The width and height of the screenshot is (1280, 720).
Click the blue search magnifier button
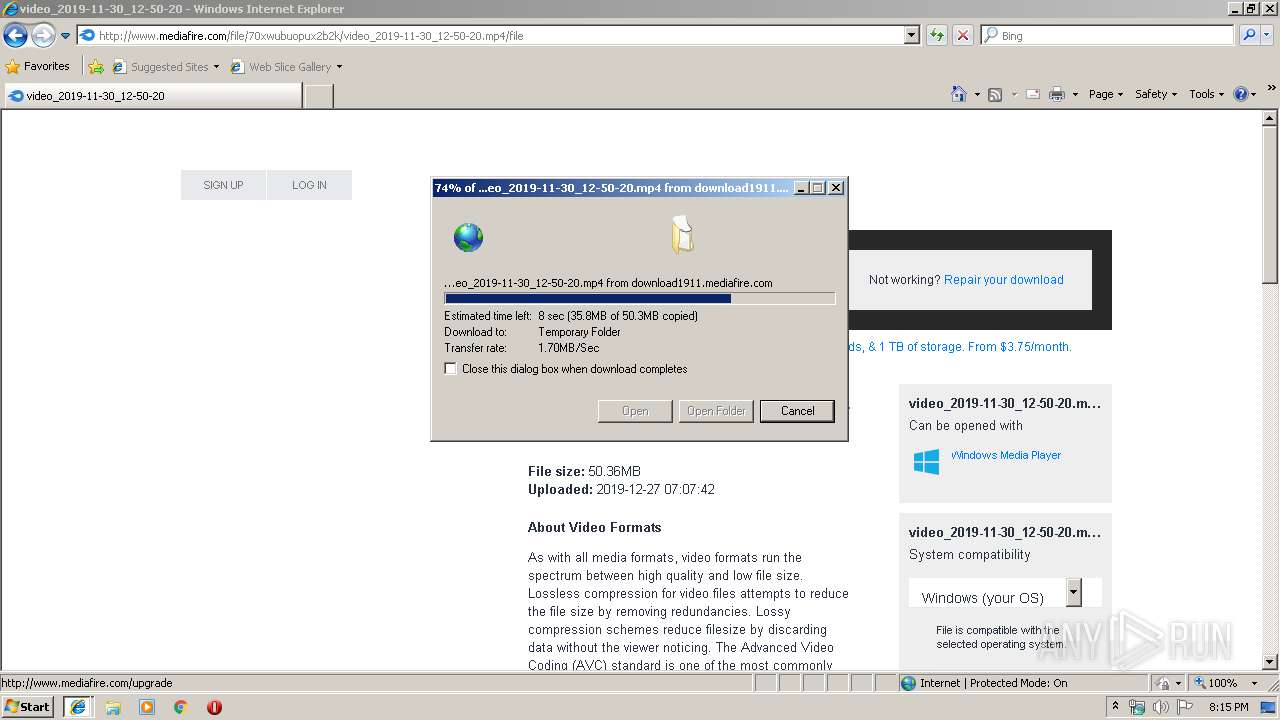(x=1249, y=35)
